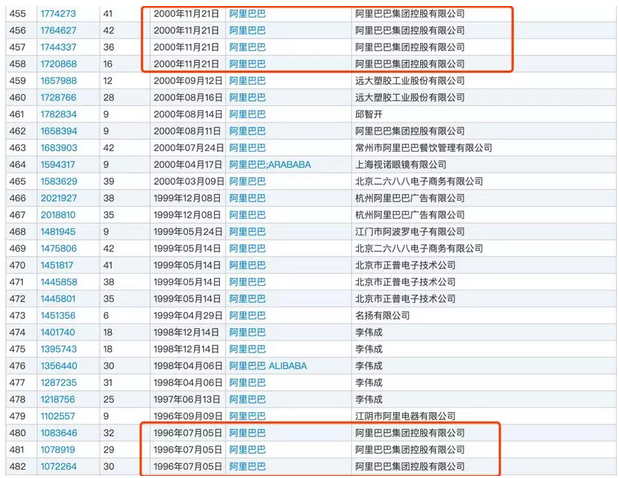The height and width of the screenshot is (478, 619).
Task: Select applicant 李伟成 in row 478
Action: click(369, 399)
